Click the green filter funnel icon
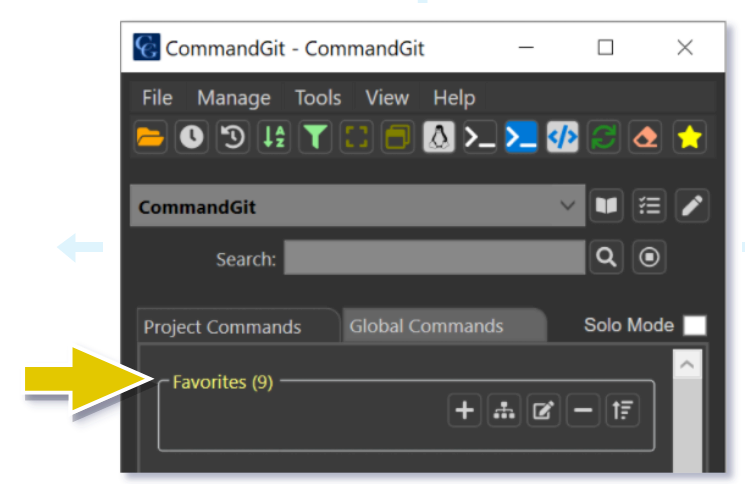The height and width of the screenshot is (484, 745). point(316,138)
